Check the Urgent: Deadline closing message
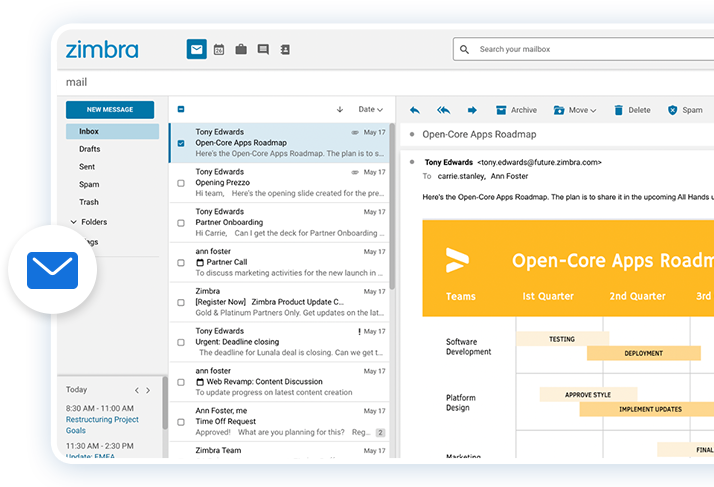714x487 pixels. [x=181, y=342]
